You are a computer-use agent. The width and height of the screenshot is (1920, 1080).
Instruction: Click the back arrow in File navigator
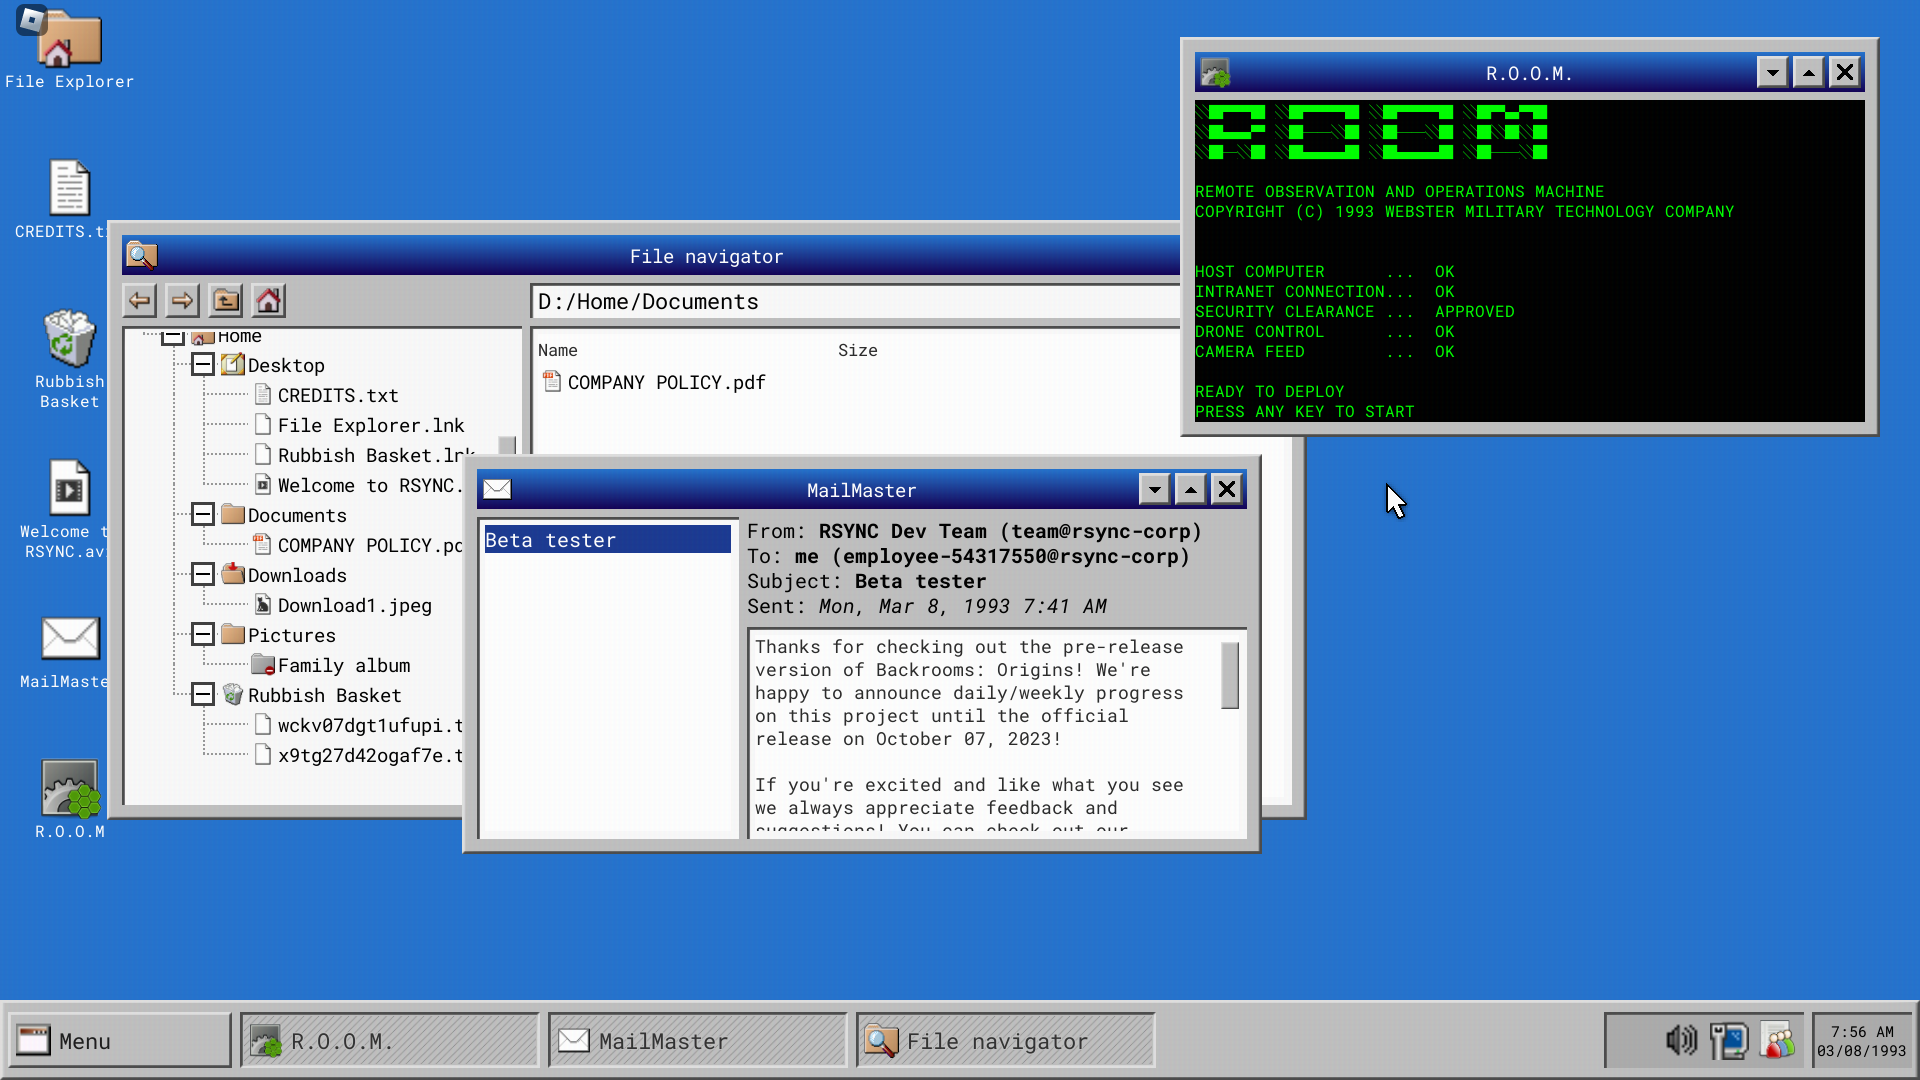click(x=140, y=300)
